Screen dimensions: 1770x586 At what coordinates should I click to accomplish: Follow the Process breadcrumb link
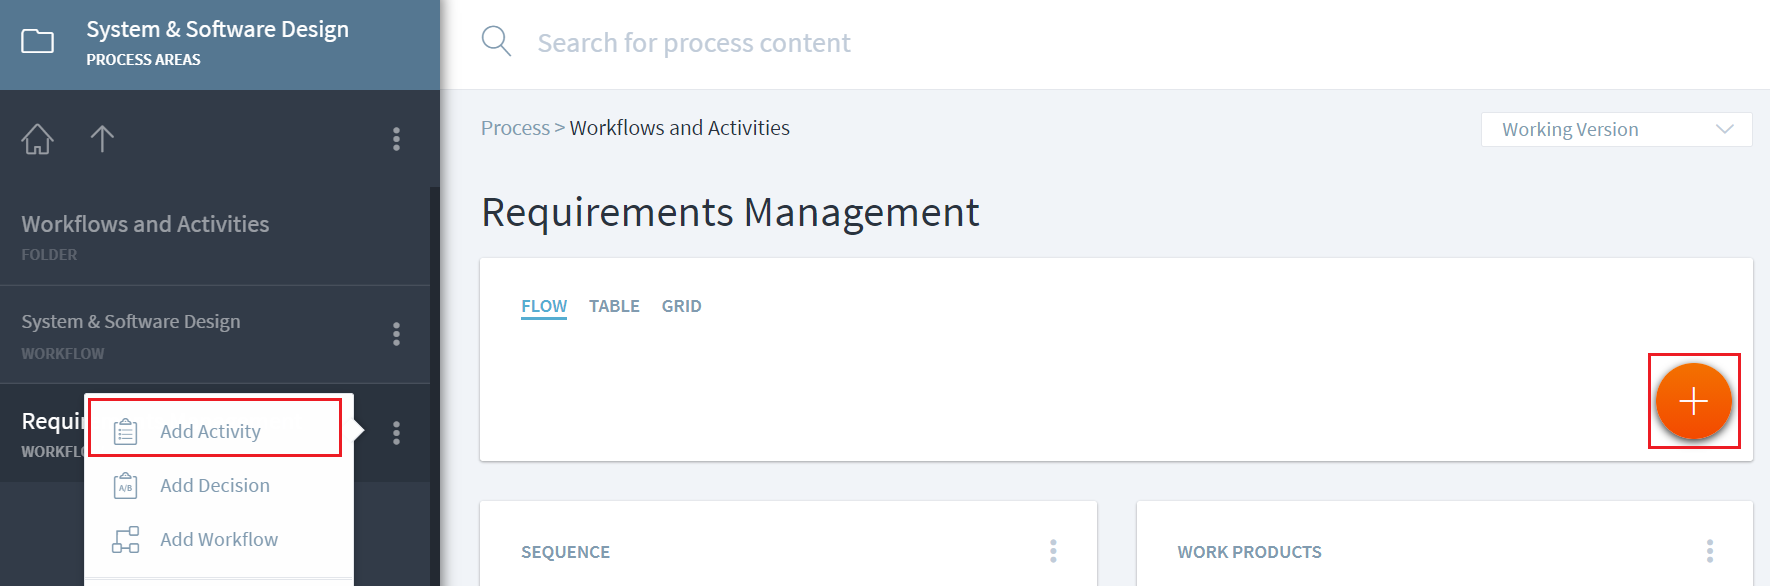pos(515,128)
